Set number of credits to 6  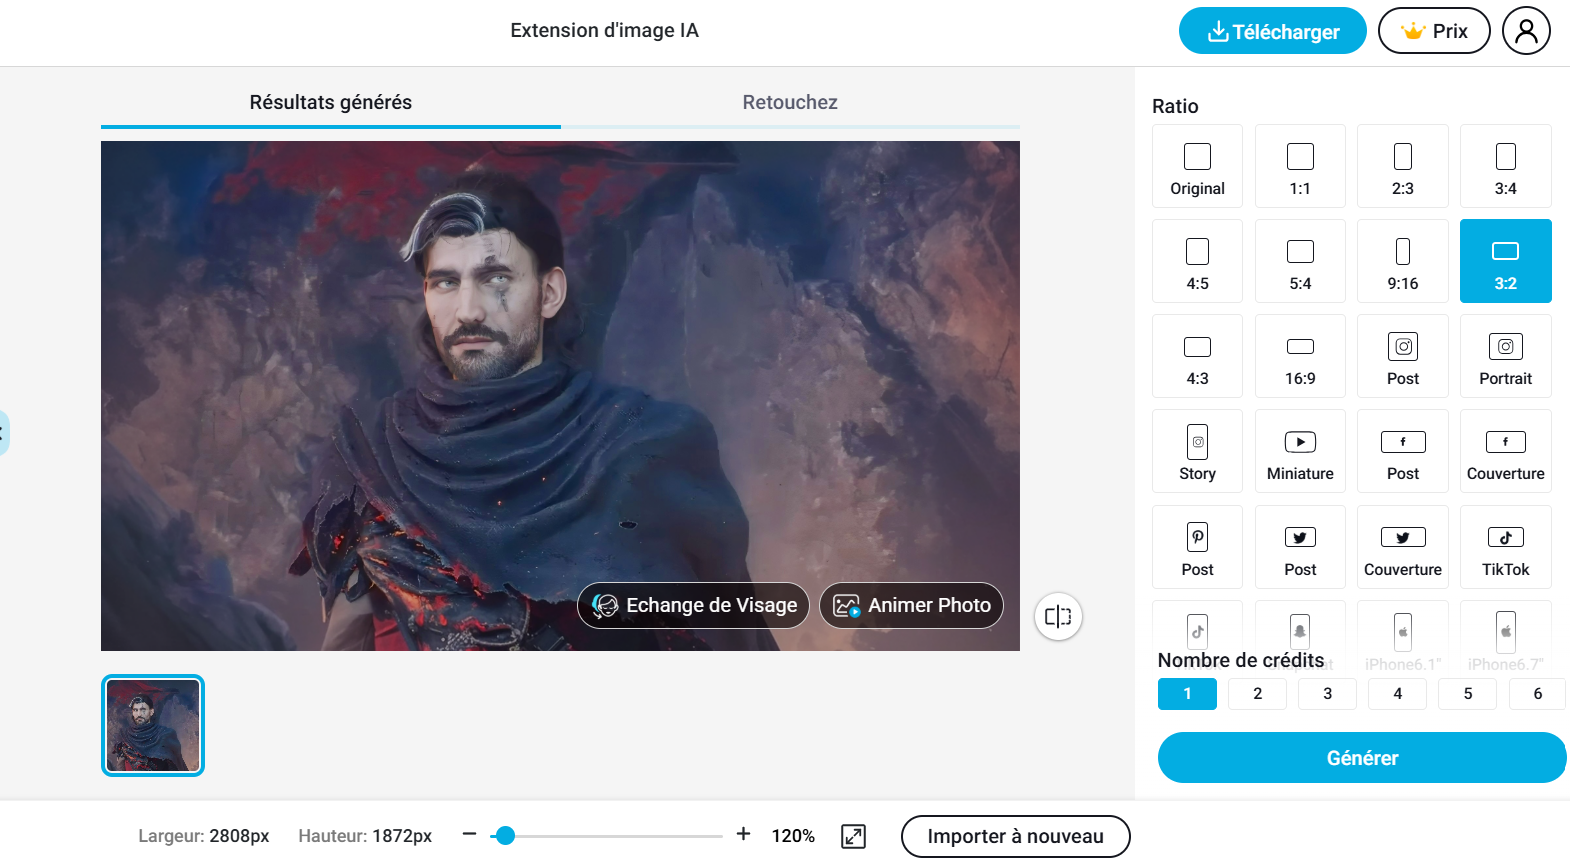pyautogui.click(x=1537, y=694)
